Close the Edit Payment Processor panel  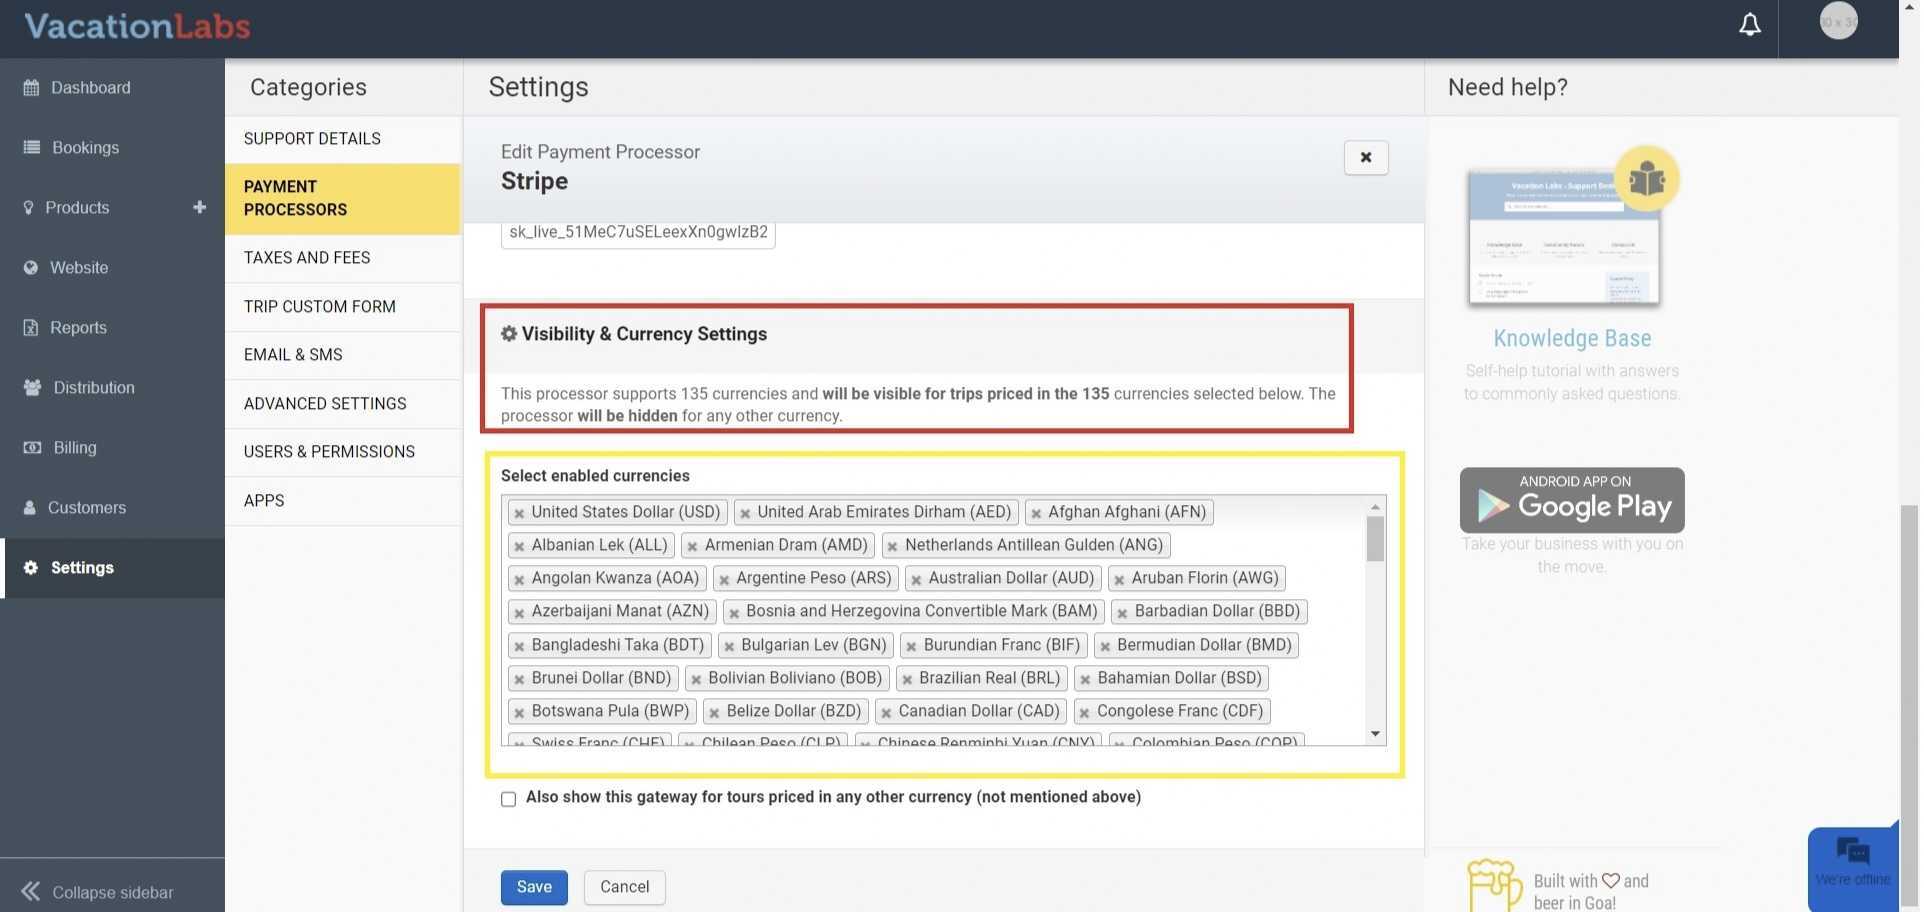point(1368,158)
